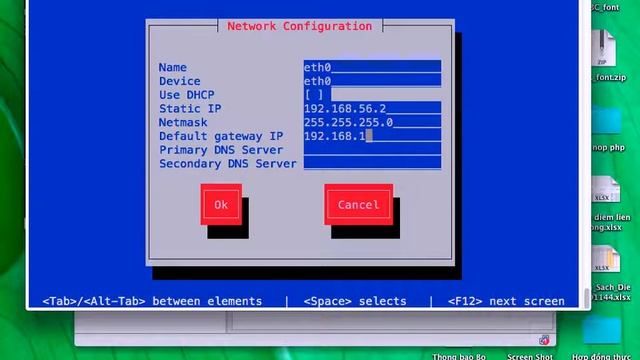Click the Cancel button

pyautogui.click(x=358, y=204)
